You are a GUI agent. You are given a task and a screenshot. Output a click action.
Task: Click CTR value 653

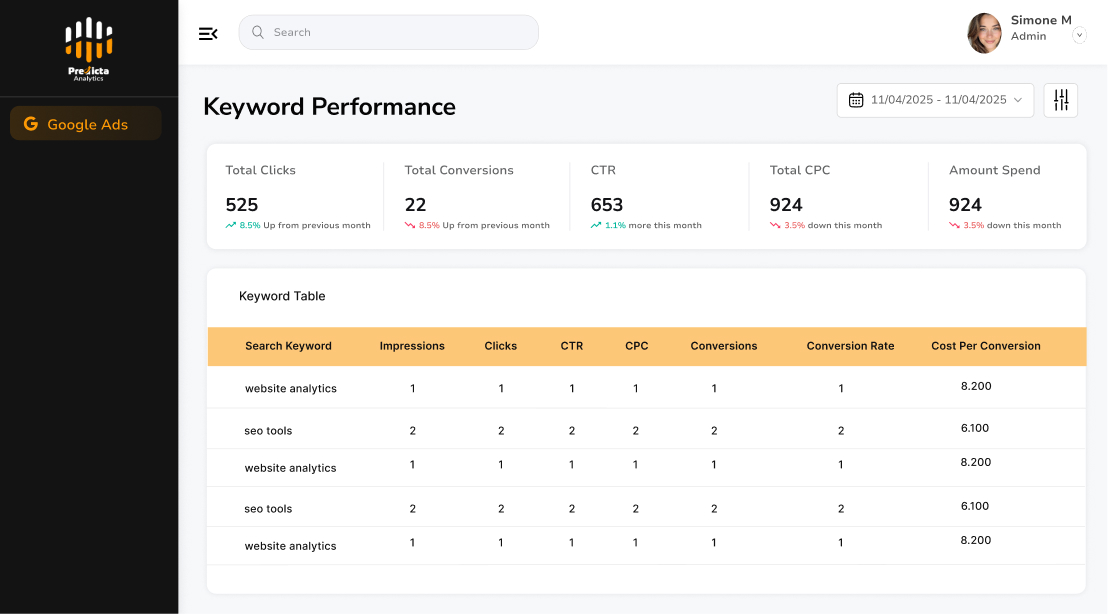607,205
